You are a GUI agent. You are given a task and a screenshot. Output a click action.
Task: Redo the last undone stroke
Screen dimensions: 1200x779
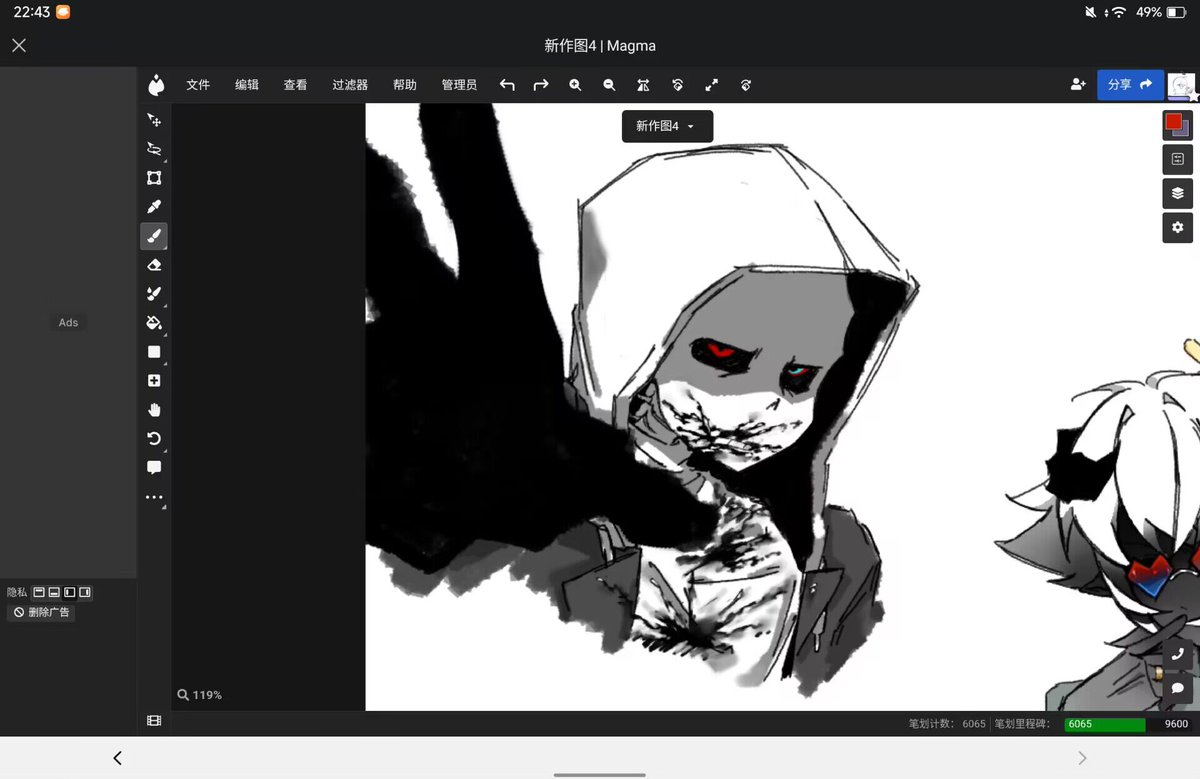pyautogui.click(x=541, y=85)
